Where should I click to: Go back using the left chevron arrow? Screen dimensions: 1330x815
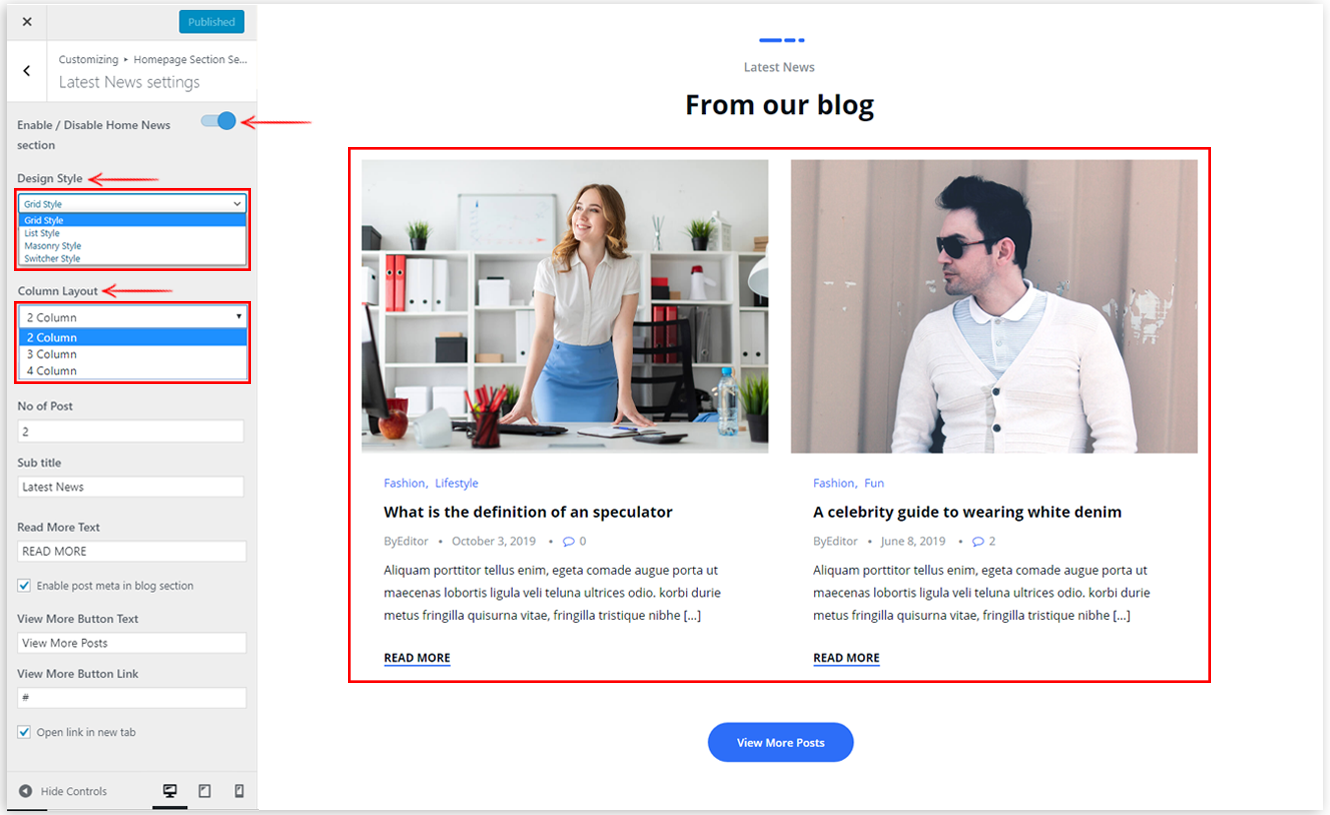[27, 70]
